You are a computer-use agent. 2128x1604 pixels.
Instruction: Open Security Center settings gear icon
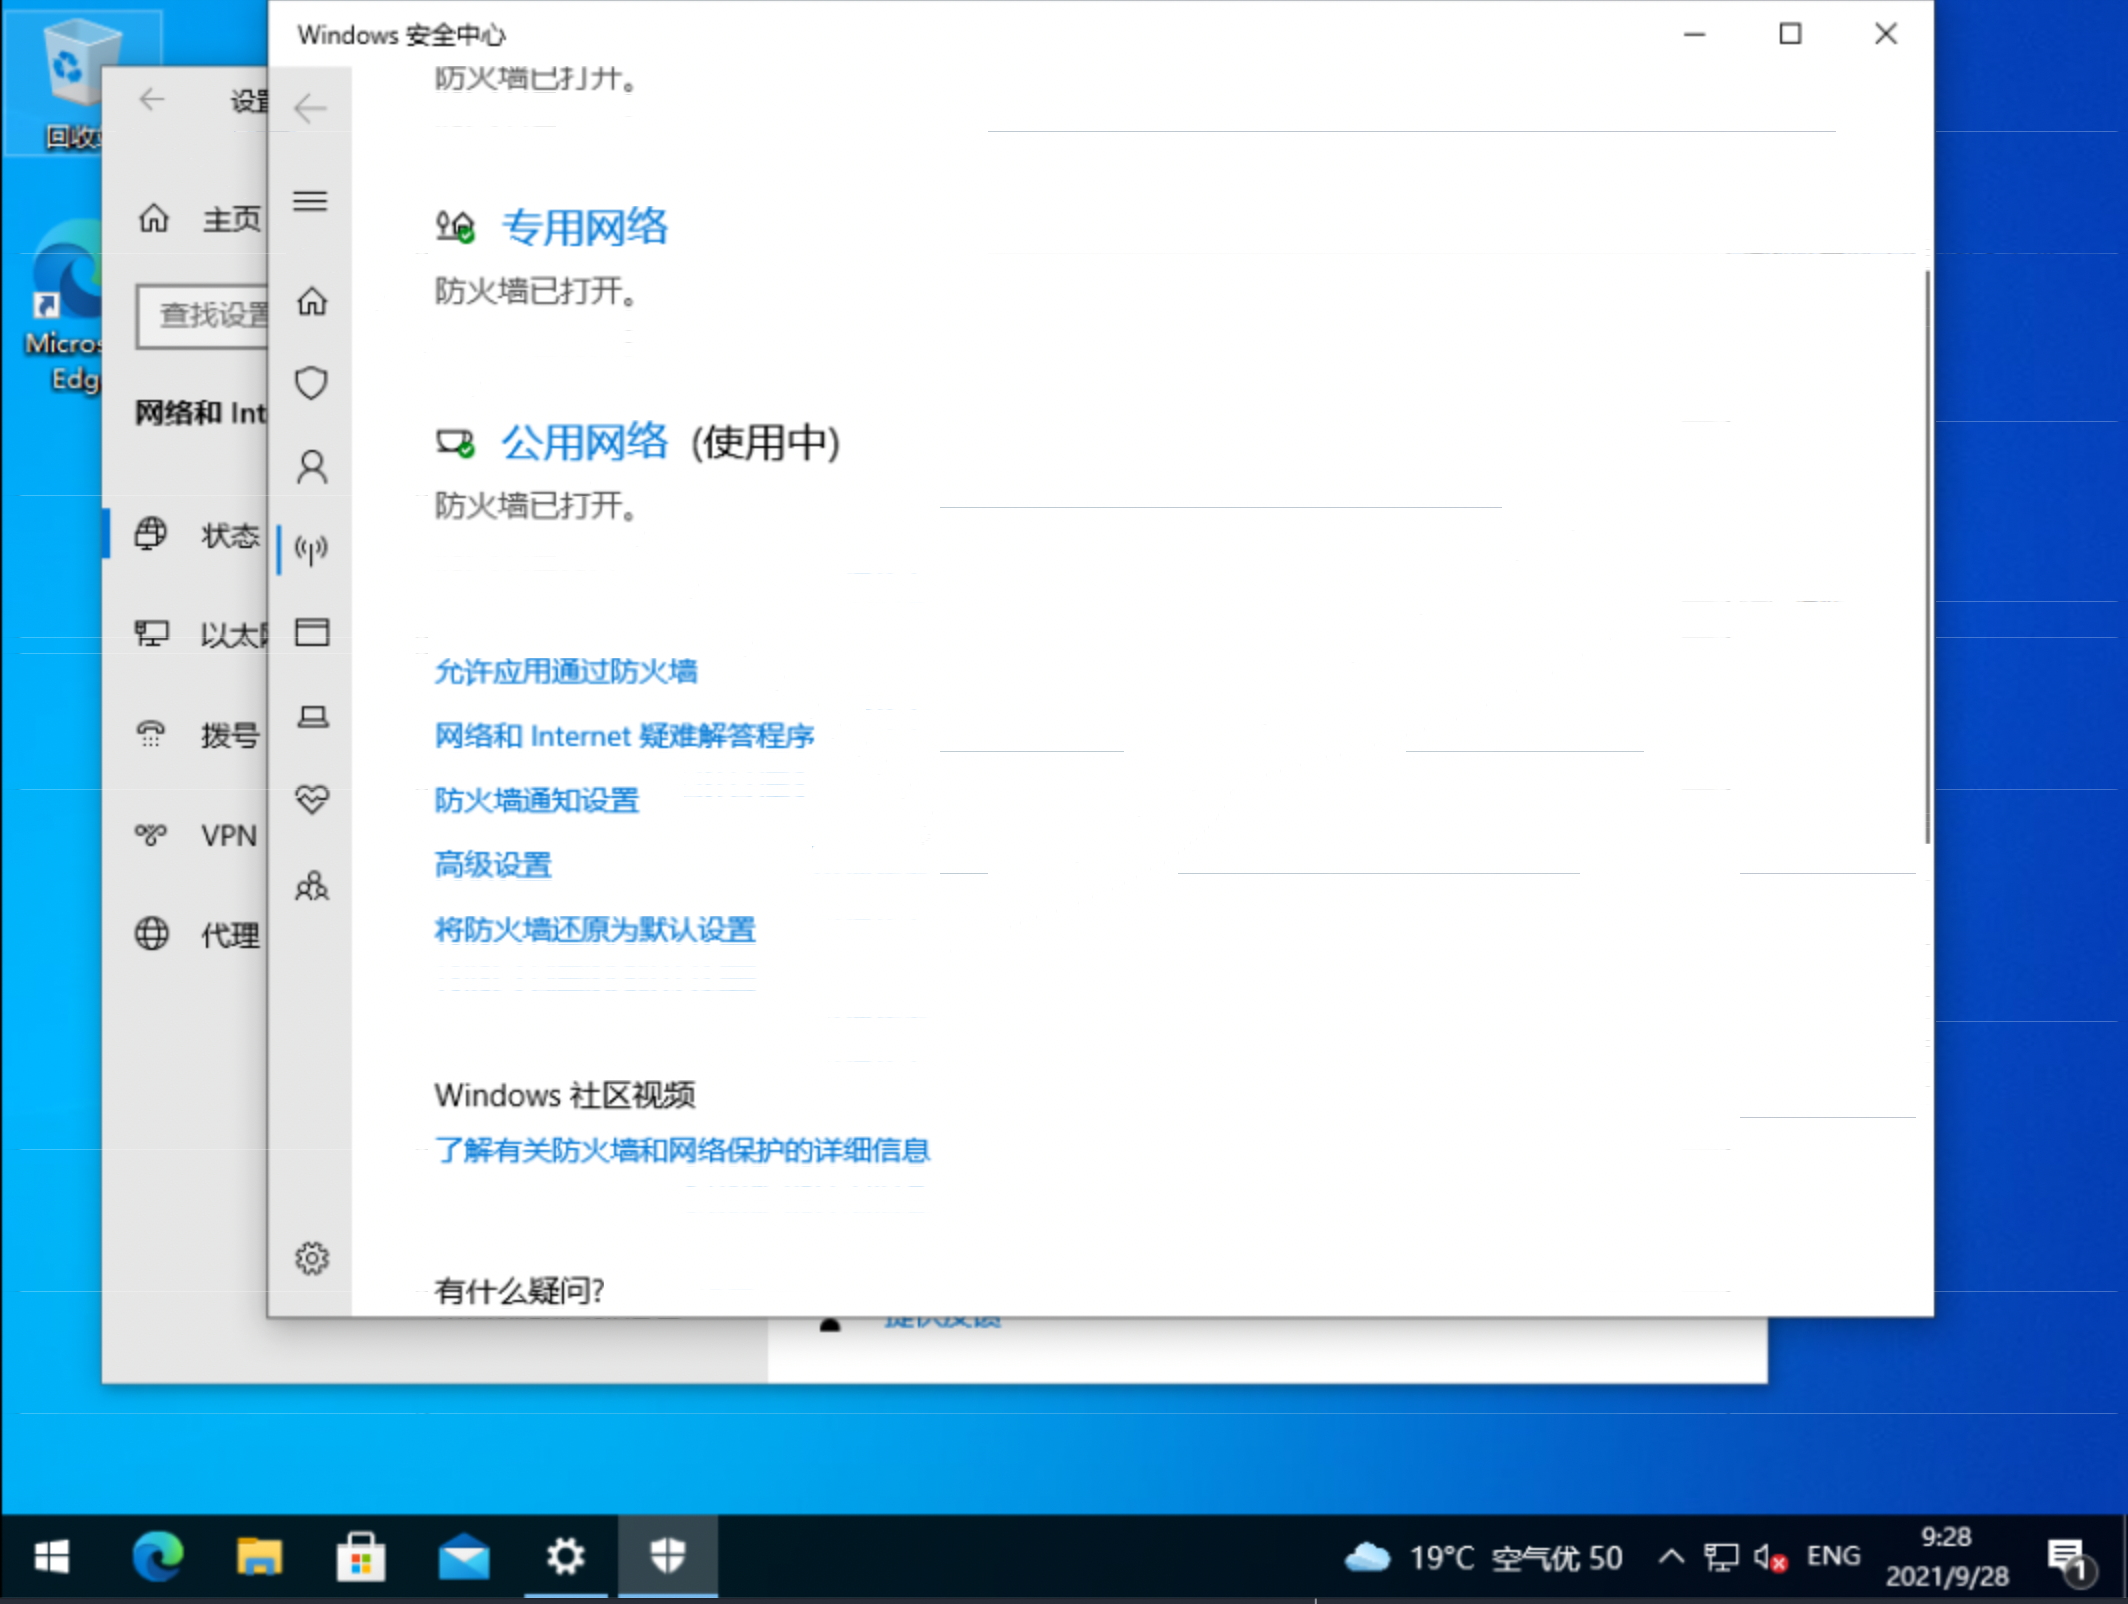click(311, 1258)
